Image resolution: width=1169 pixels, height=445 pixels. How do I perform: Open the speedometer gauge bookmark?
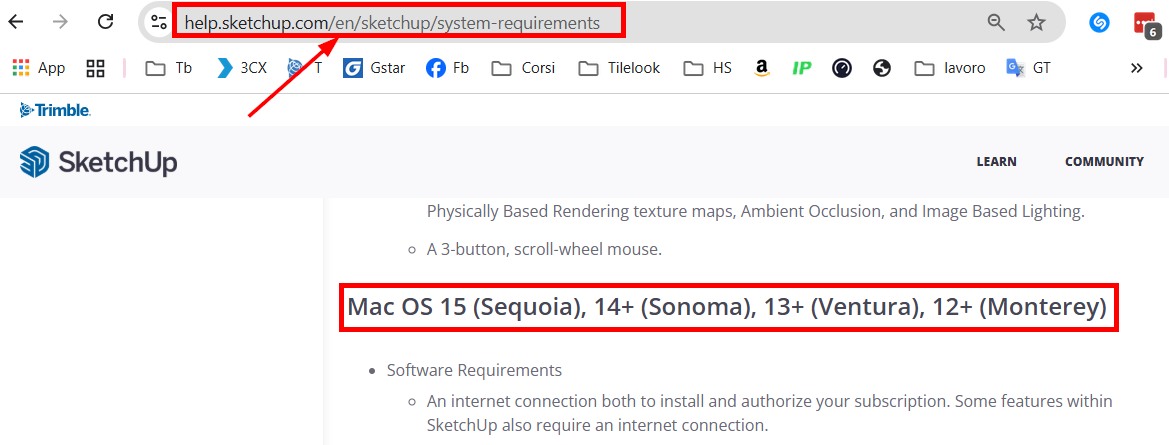pyautogui.click(x=842, y=69)
